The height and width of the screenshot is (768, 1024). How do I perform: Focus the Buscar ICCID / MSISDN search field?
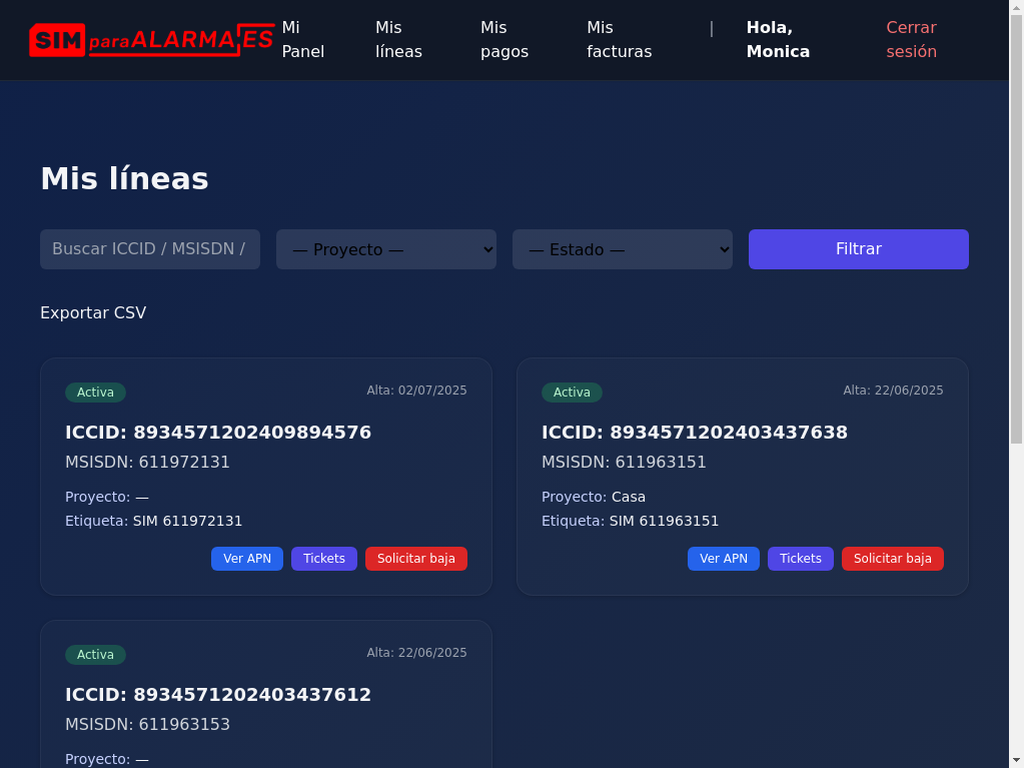150,249
